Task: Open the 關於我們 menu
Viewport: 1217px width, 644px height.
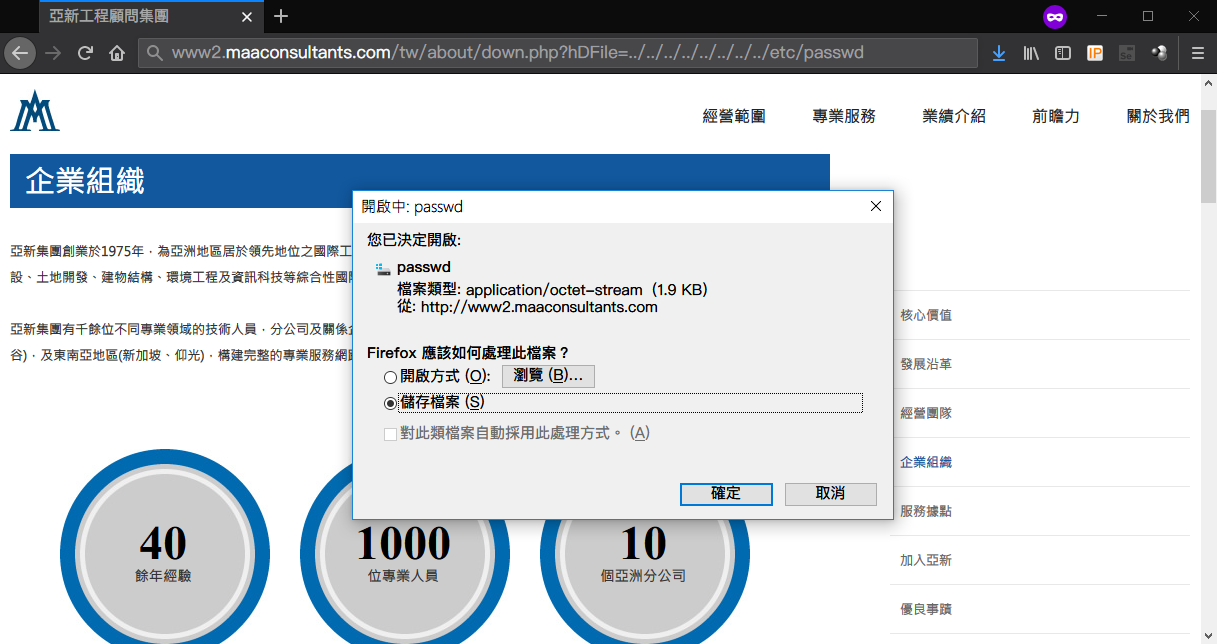Action: click(x=1158, y=117)
